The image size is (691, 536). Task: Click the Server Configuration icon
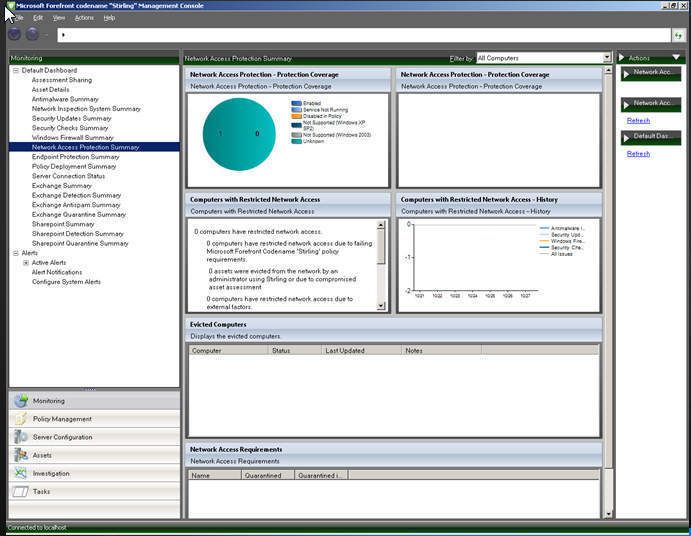click(21, 437)
